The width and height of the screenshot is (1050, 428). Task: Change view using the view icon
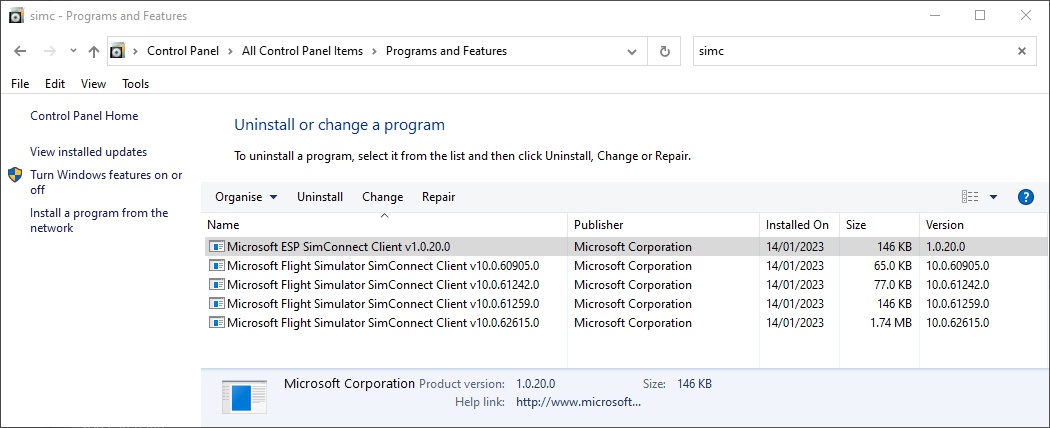pyautogui.click(x=970, y=197)
